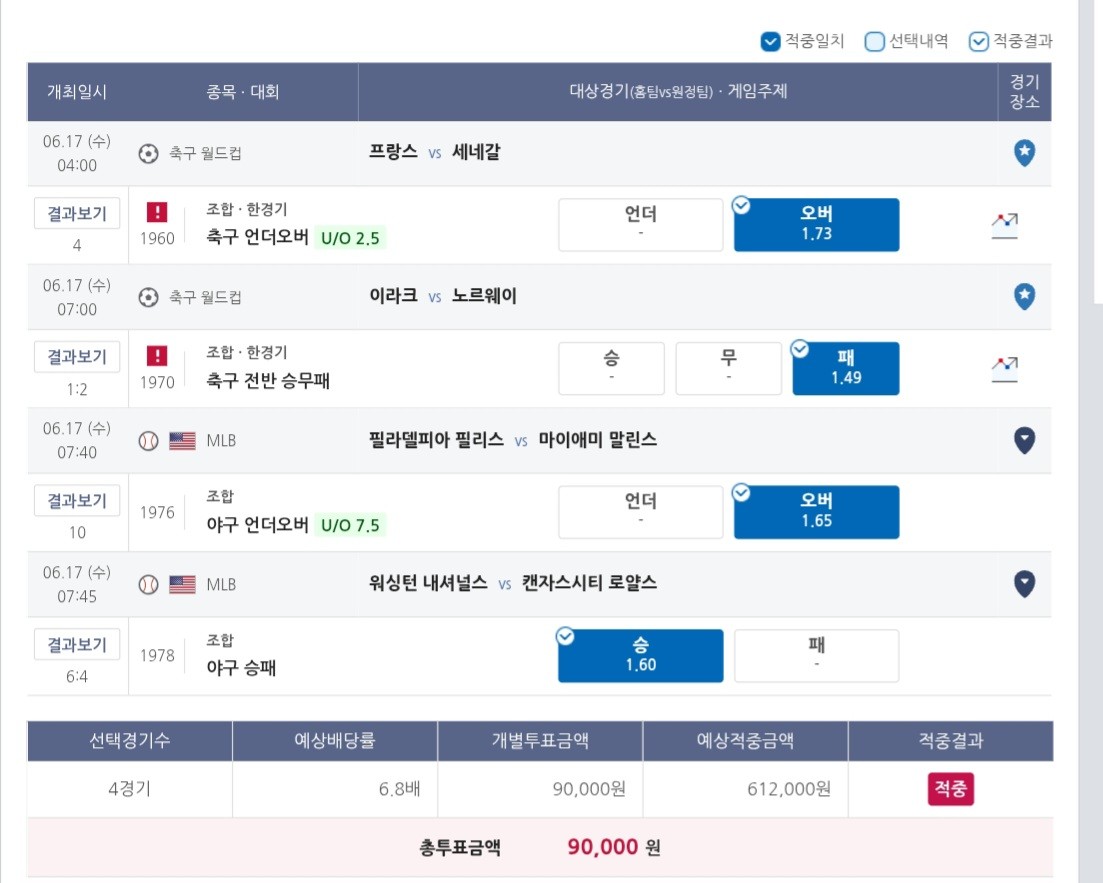Select the 오버 1.73 odds button
This screenshot has height=883, width=1103.
click(816, 224)
